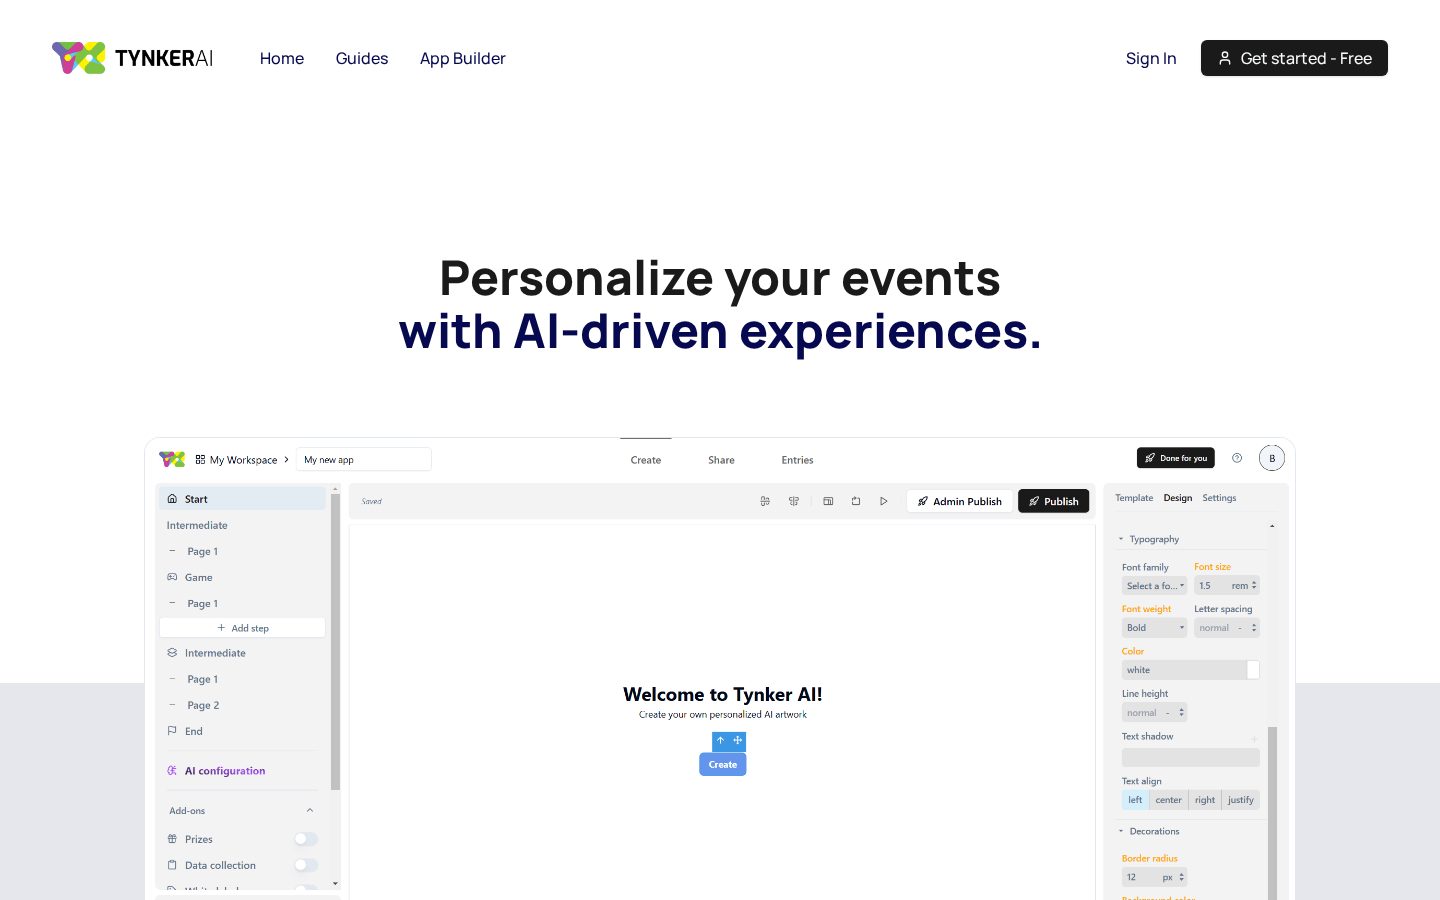
Task: Click the play preview icon in editor toolbar
Action: (x=884, y=501)
